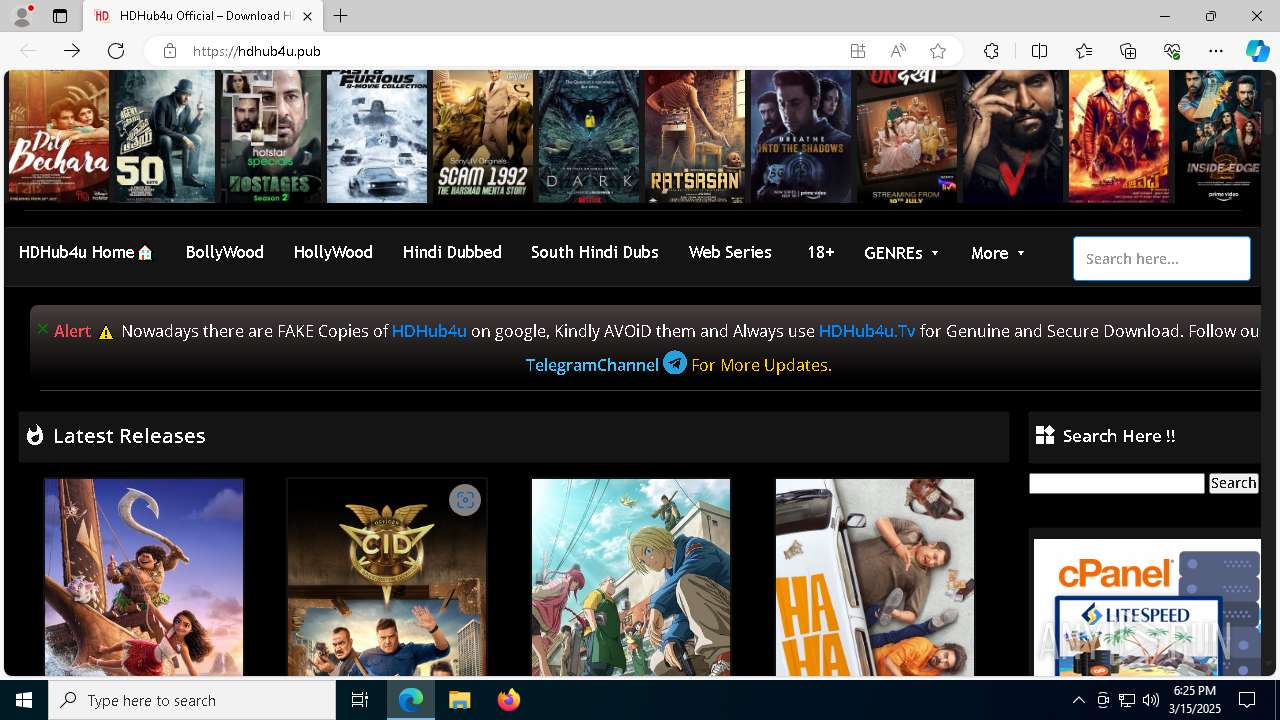Open the anime latest release poster

631,577
